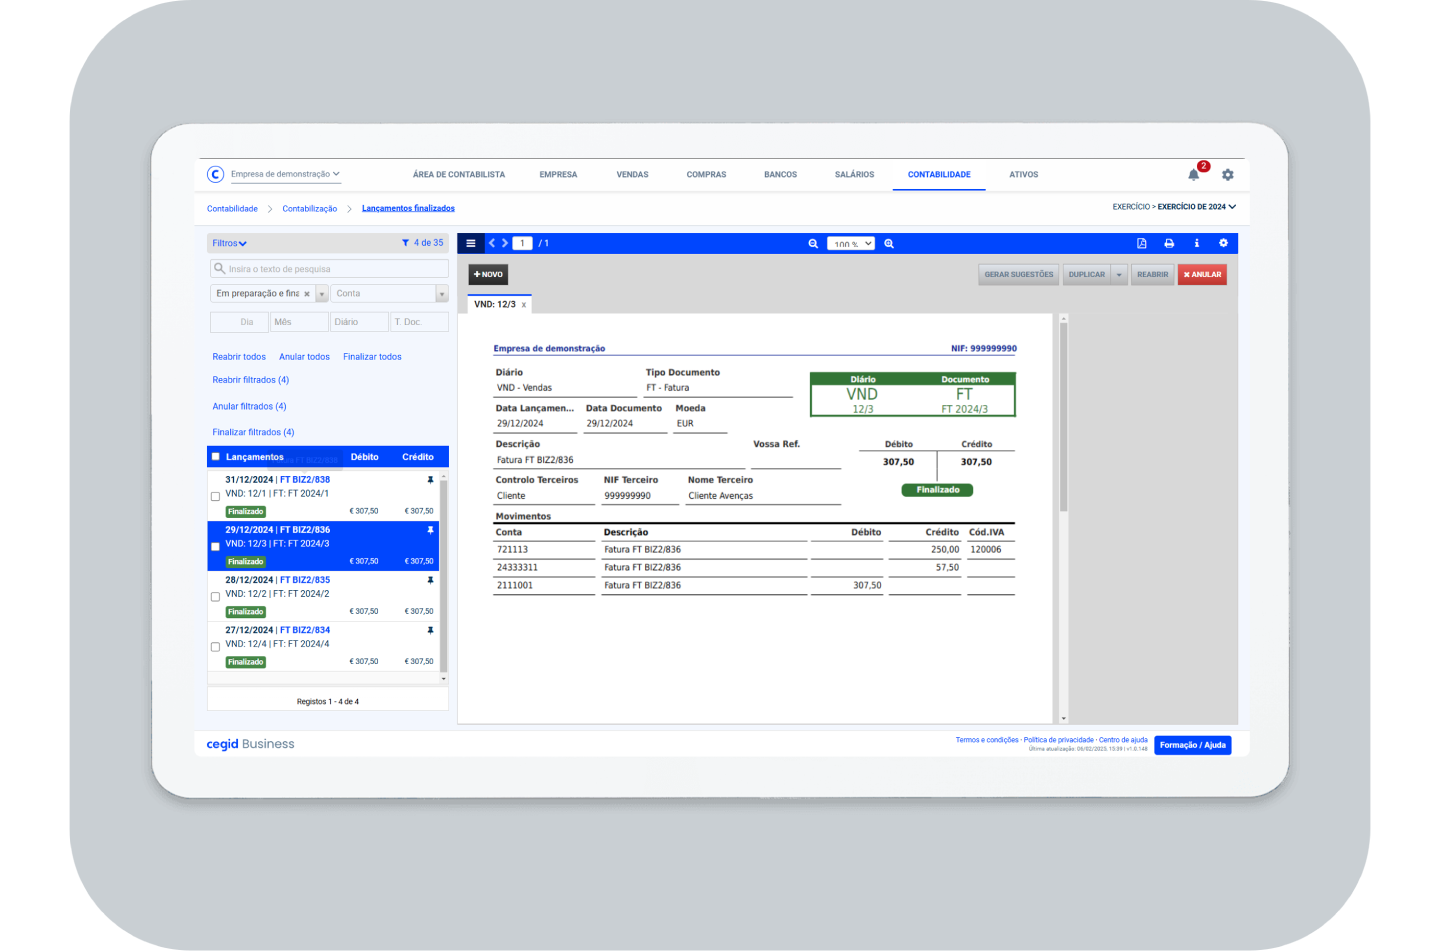Screen dimensions: 1440x951
Task: Open the zoom percentage dropdown
Action: click(x=851, y=243)
